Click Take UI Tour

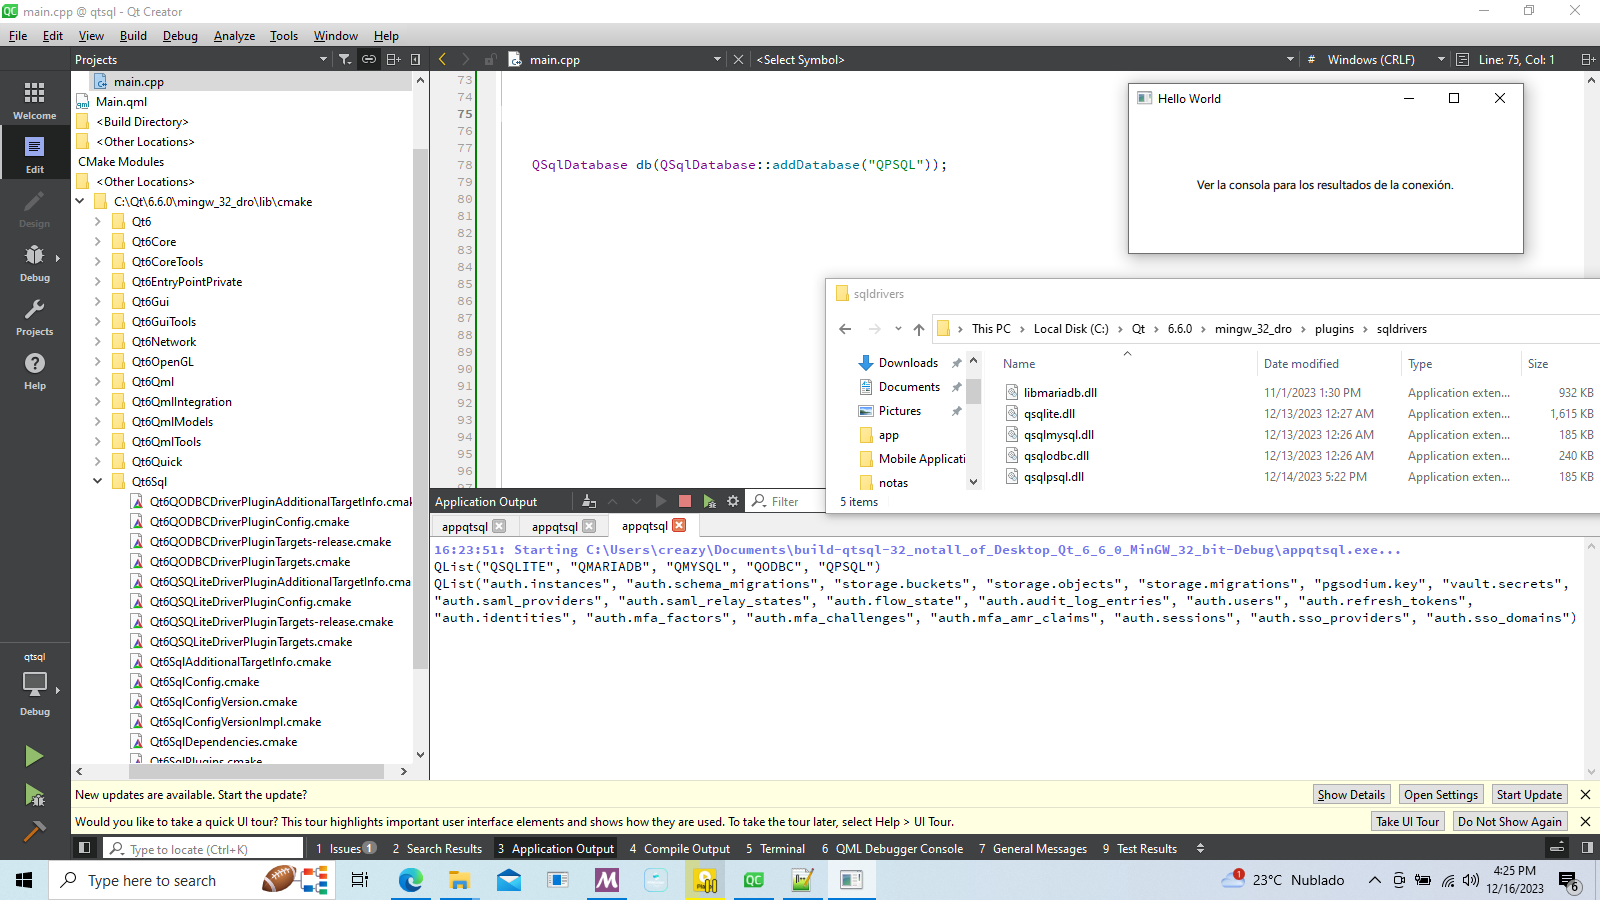(x=1407, y=821)
